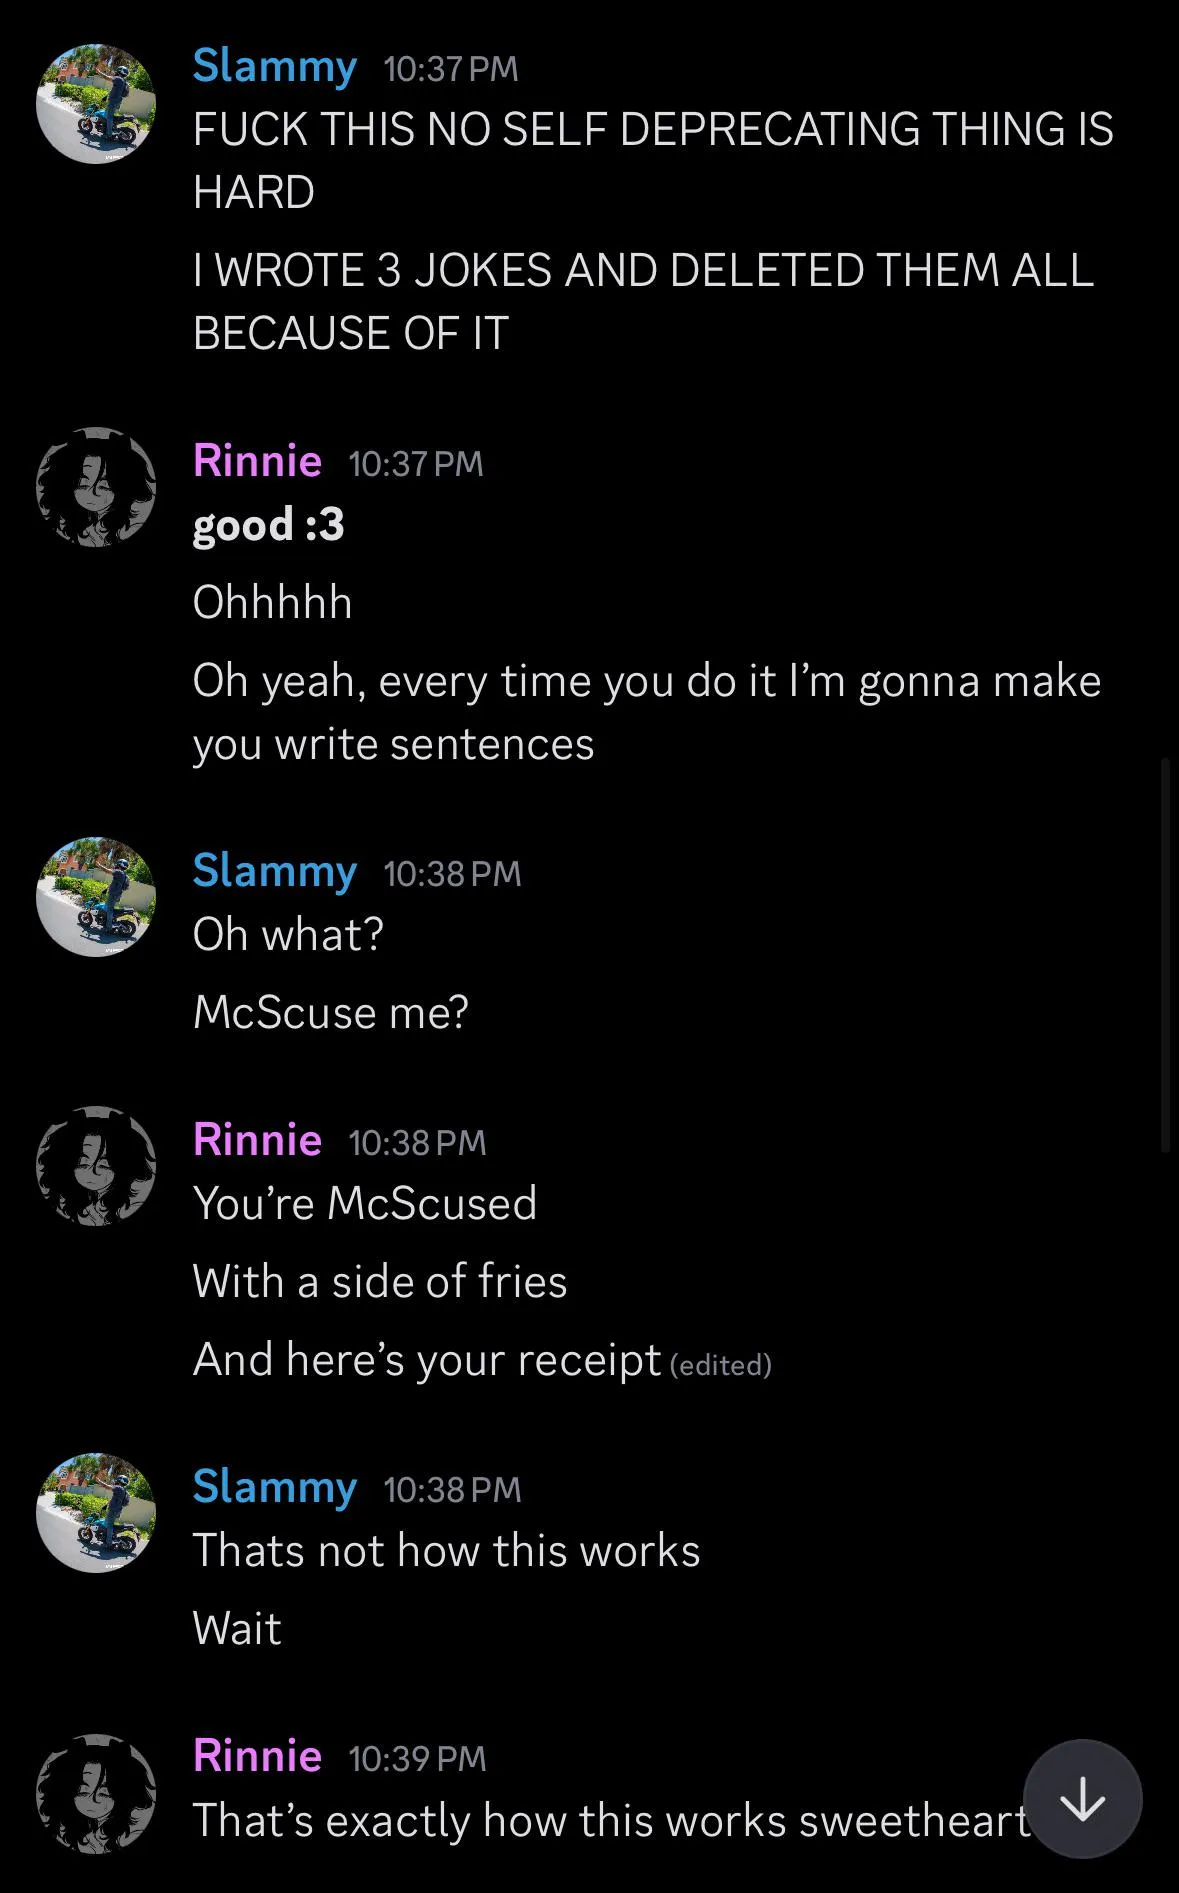Tap the "Ohhhhh" message from Rinnie
Image resolution: width=1179 pixels, height=1893 pixels.
tap(272, 603)
